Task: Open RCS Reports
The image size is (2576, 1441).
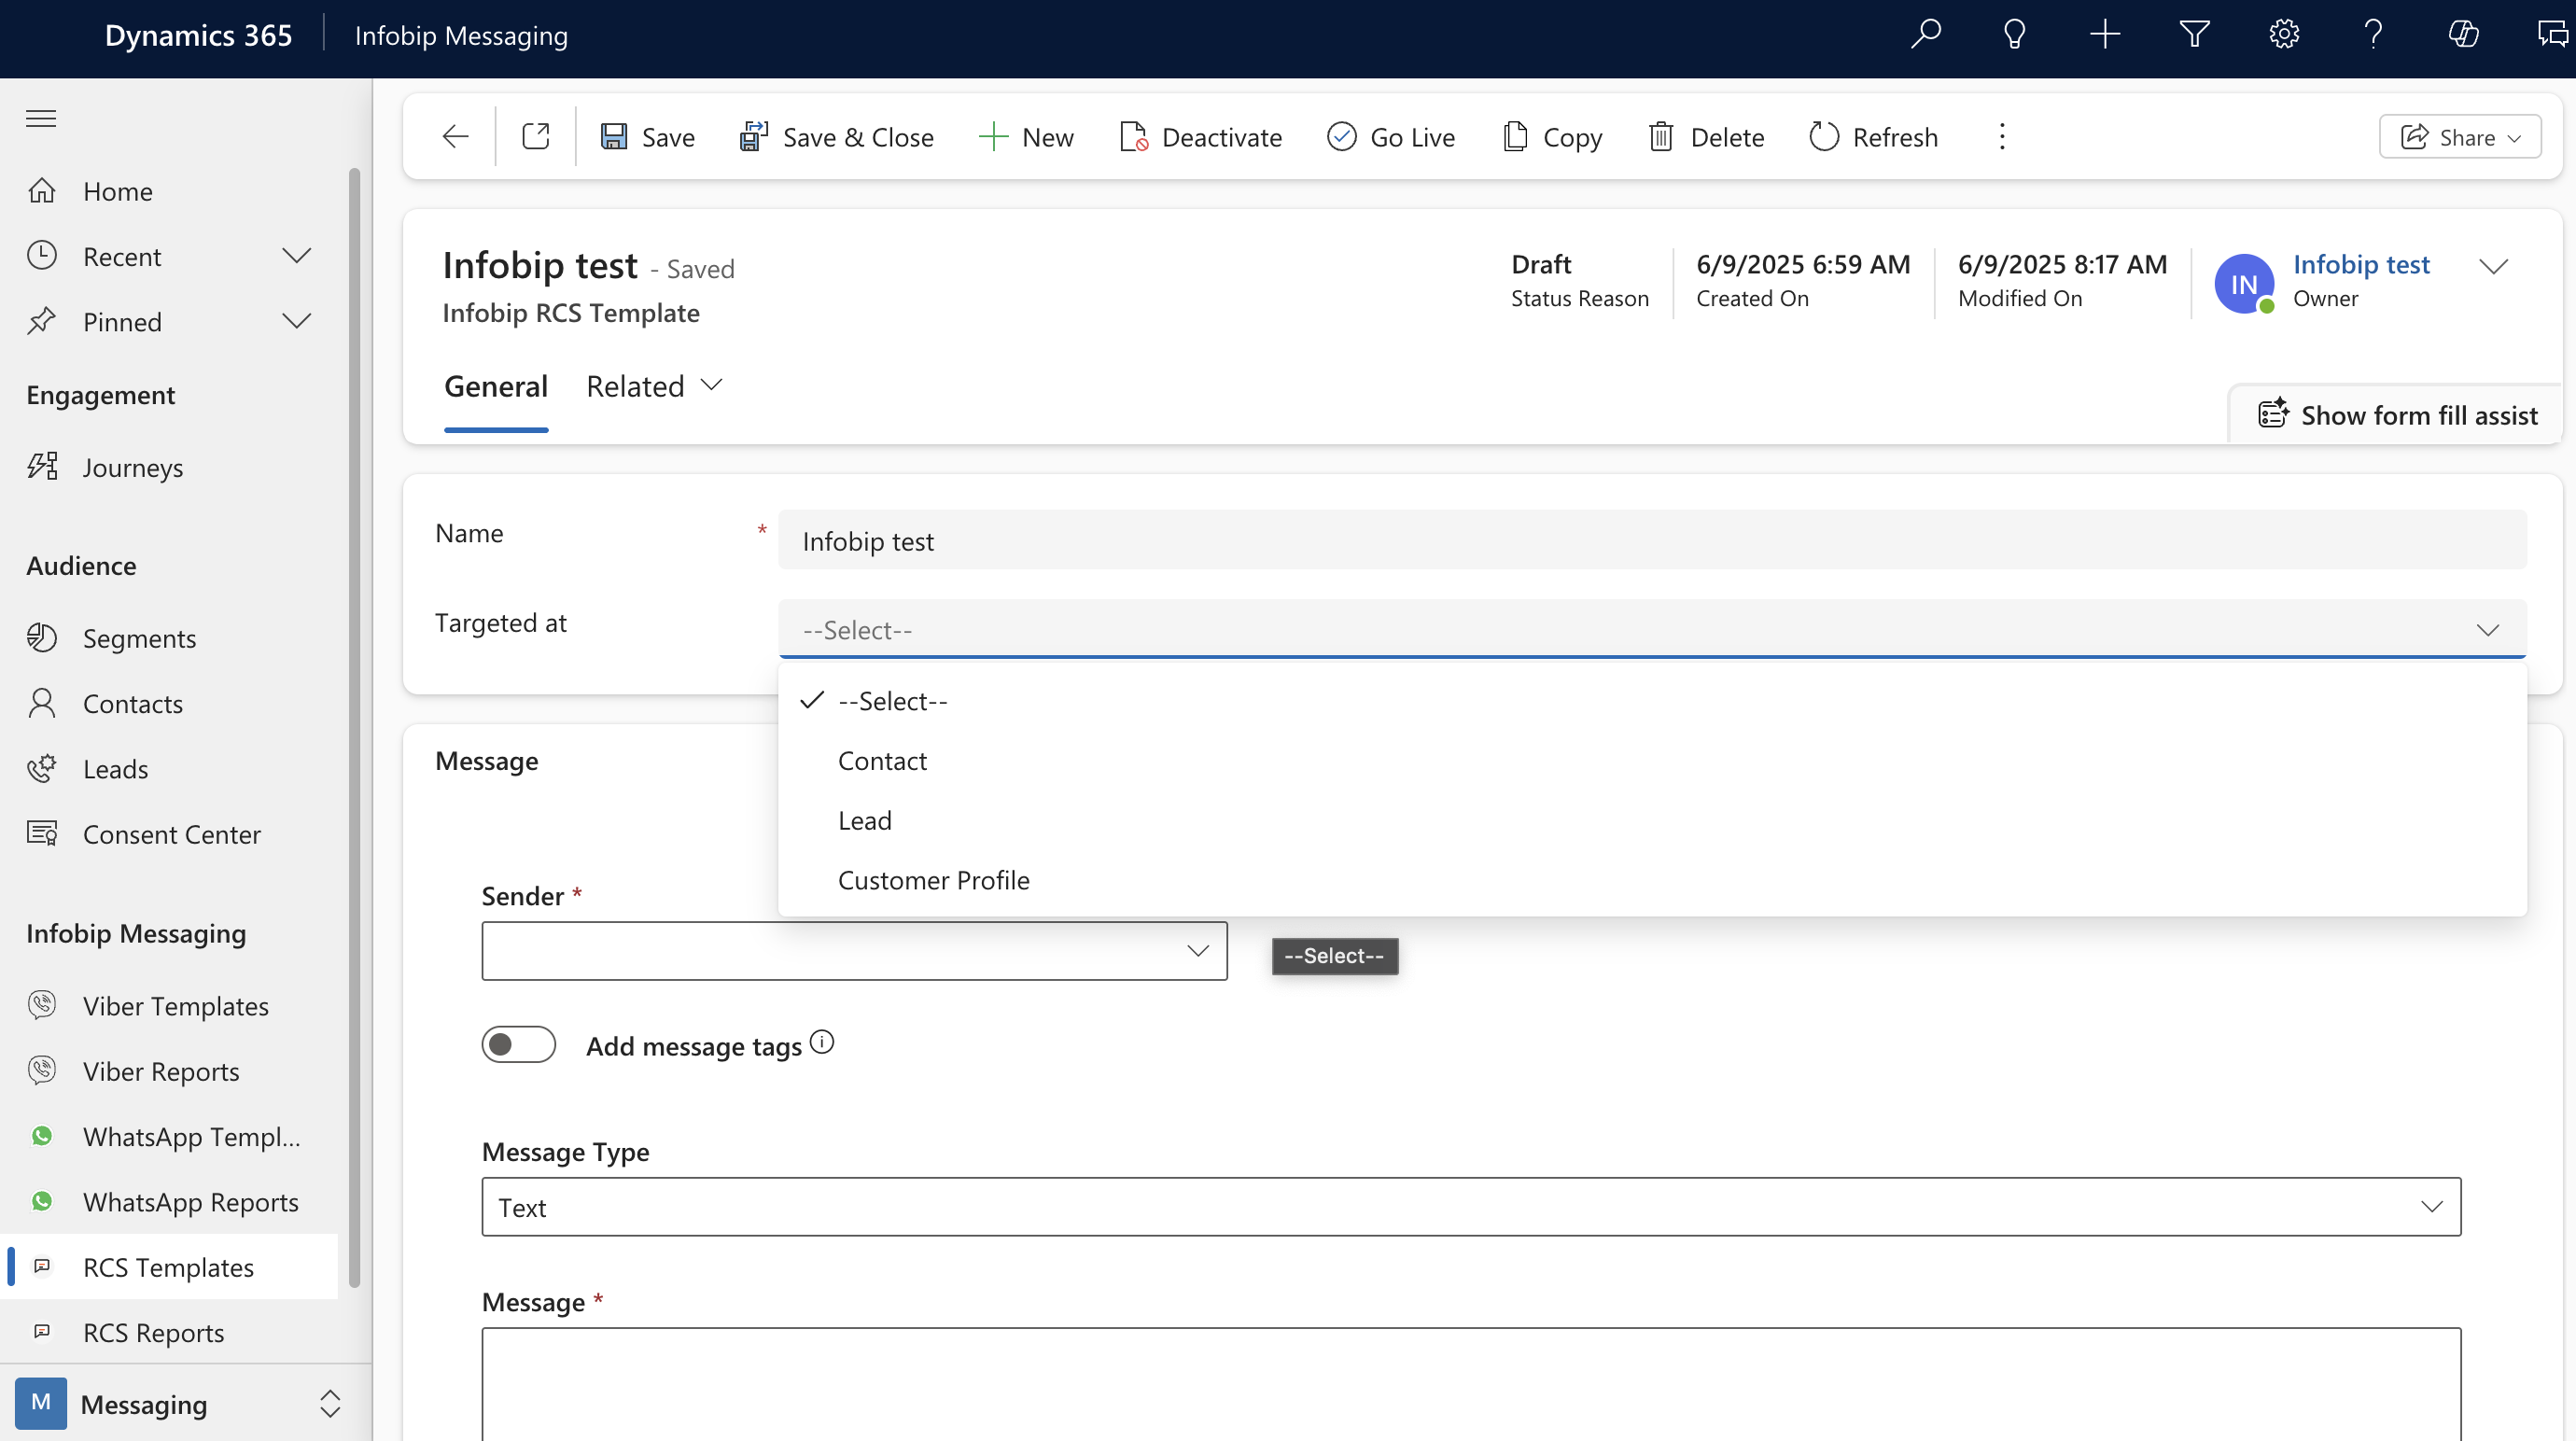Action: click(x=170, y=1332)
